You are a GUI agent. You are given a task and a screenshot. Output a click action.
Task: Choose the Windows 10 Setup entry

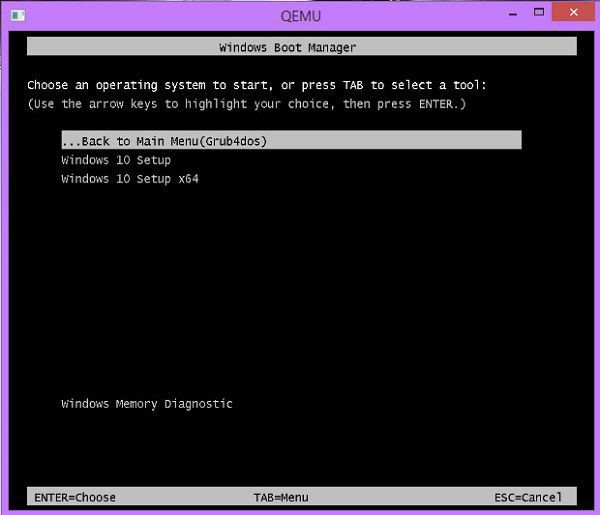coord(116,160)
